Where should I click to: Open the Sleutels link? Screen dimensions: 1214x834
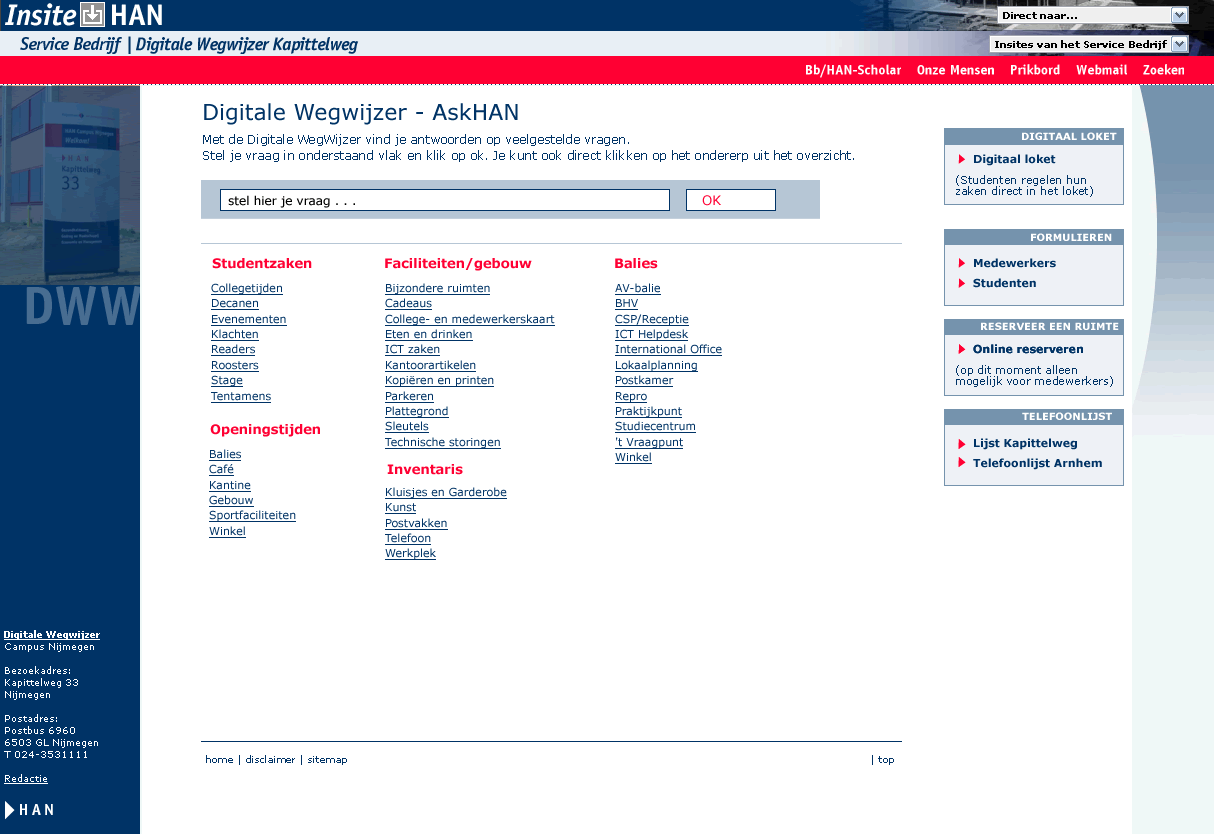point(407,427)
